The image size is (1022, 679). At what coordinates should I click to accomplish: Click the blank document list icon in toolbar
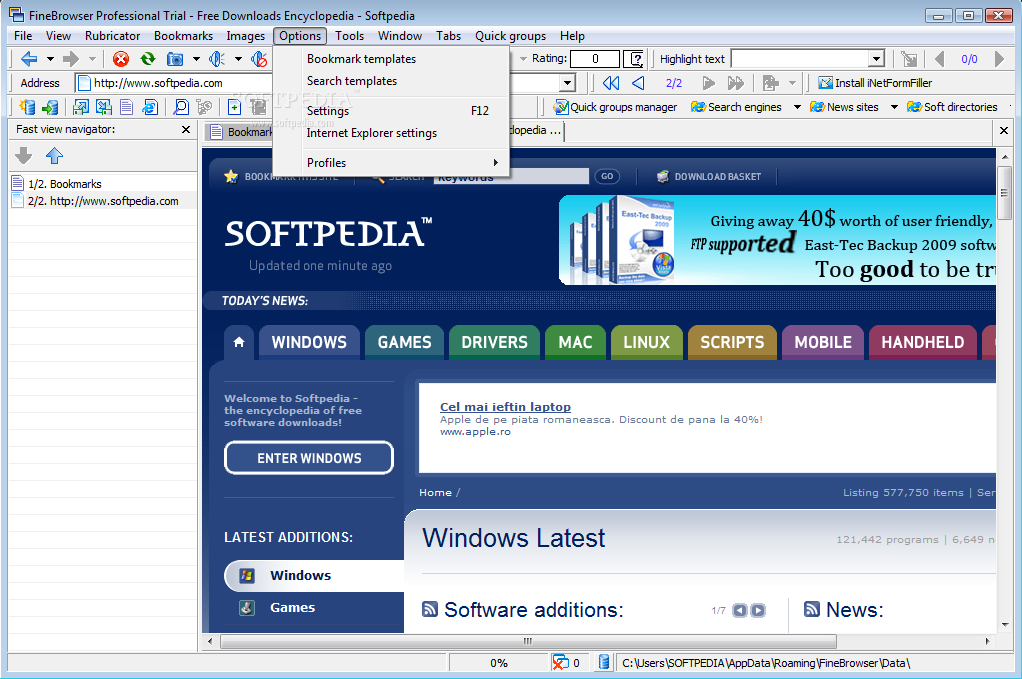click(126, 107)
